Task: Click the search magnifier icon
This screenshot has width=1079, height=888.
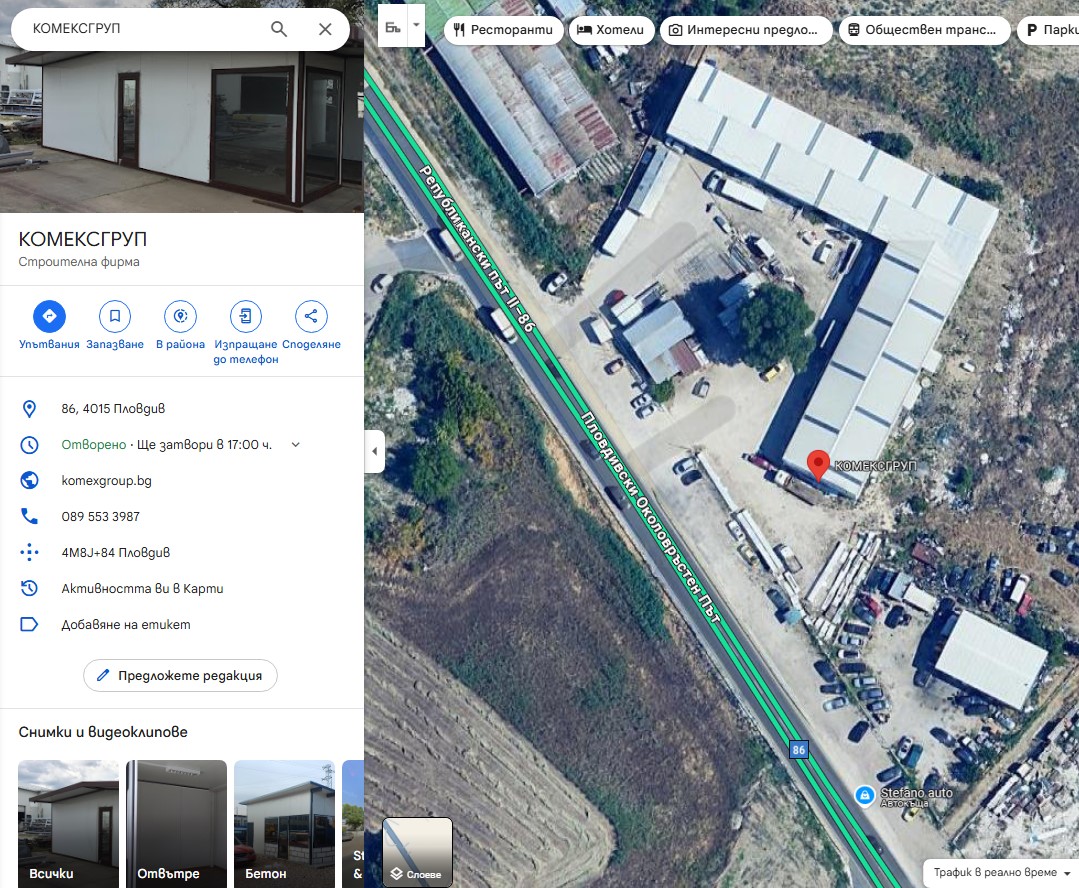Action: 279,29
